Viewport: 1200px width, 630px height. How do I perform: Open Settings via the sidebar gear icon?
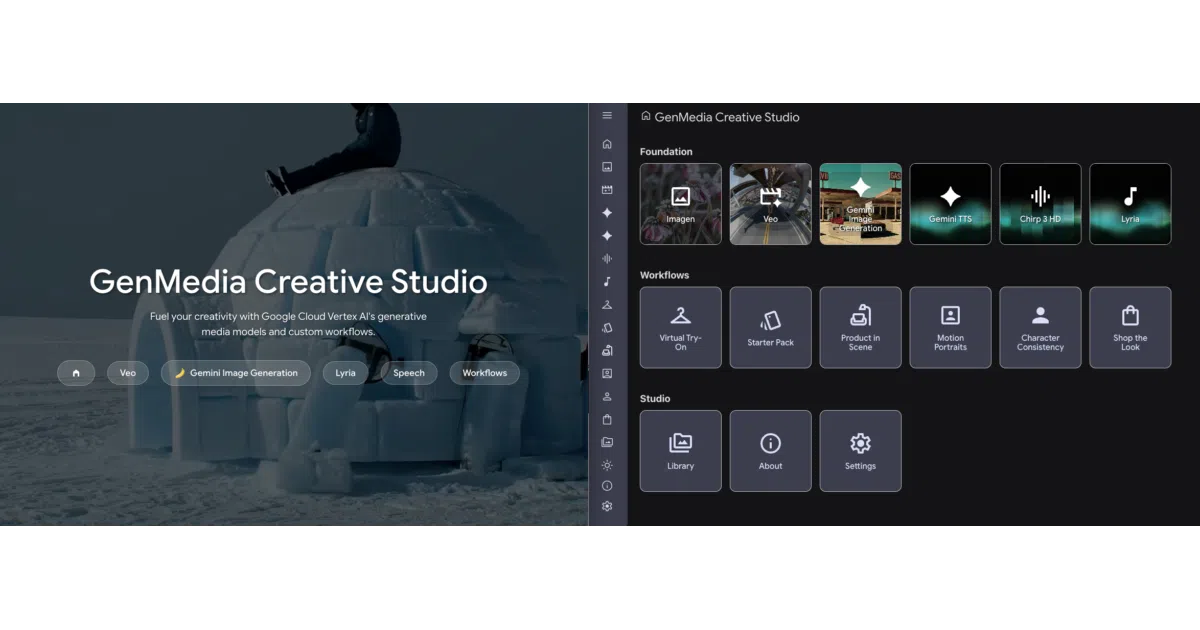[x=607, y=507]
